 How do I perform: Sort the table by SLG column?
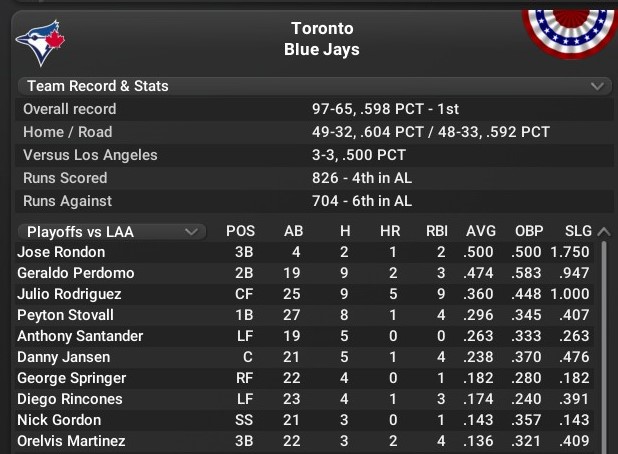click(574, 232)
